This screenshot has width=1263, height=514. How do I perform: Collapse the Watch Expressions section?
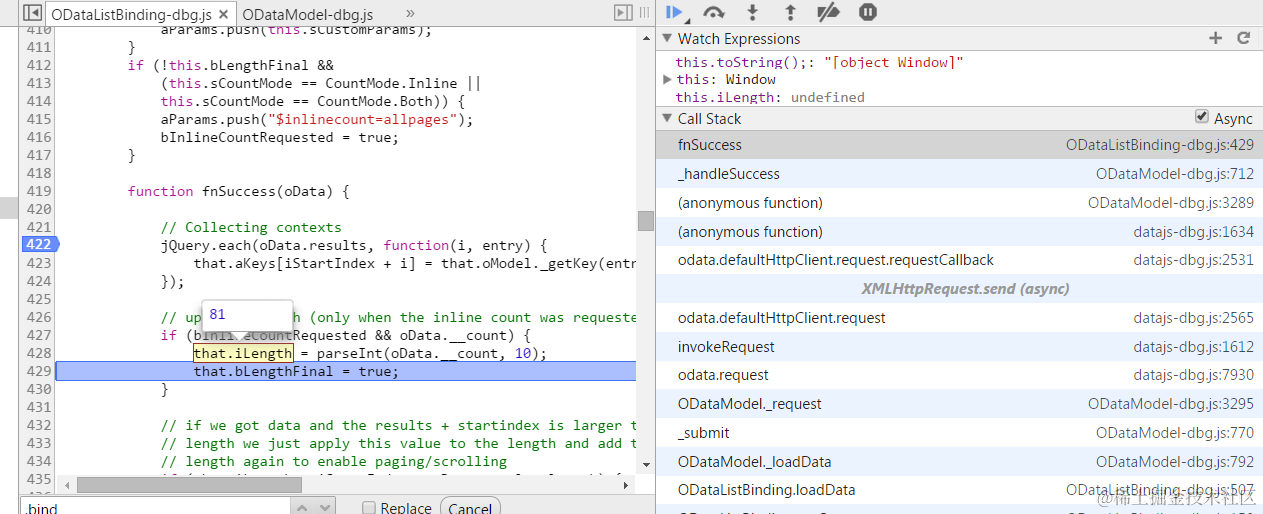pos(667,38)
